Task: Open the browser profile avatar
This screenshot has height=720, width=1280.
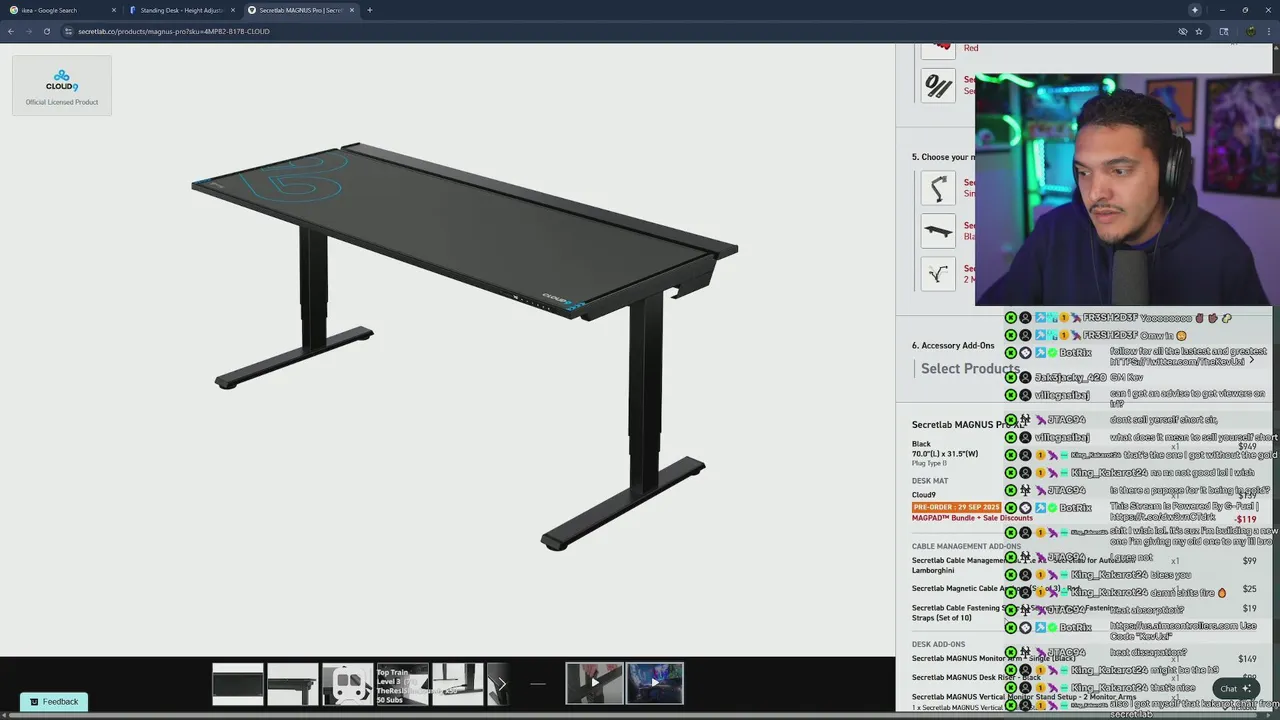Action: tap(1251, 31)
